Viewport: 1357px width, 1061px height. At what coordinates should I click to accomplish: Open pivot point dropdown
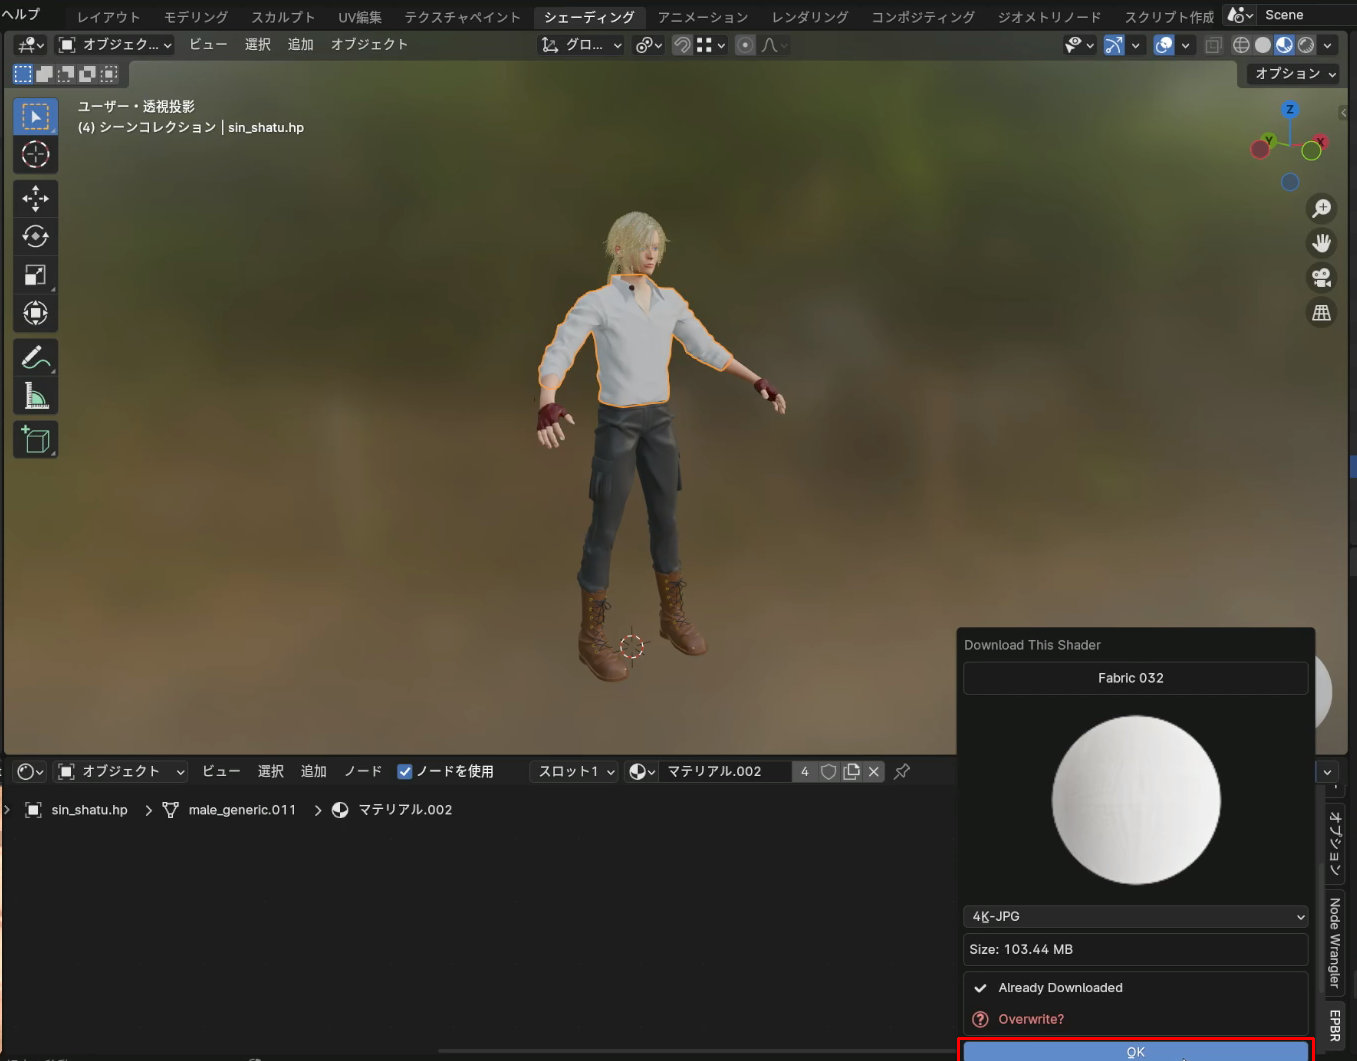click(649, 45)
